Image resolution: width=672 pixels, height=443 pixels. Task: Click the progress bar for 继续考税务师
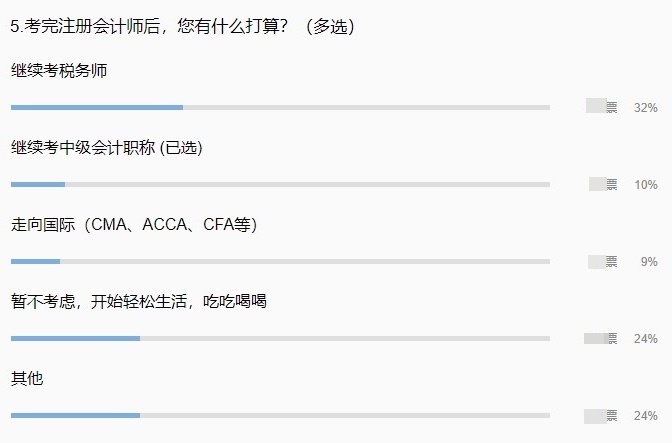pyautogui.click(x=280, y=107)
